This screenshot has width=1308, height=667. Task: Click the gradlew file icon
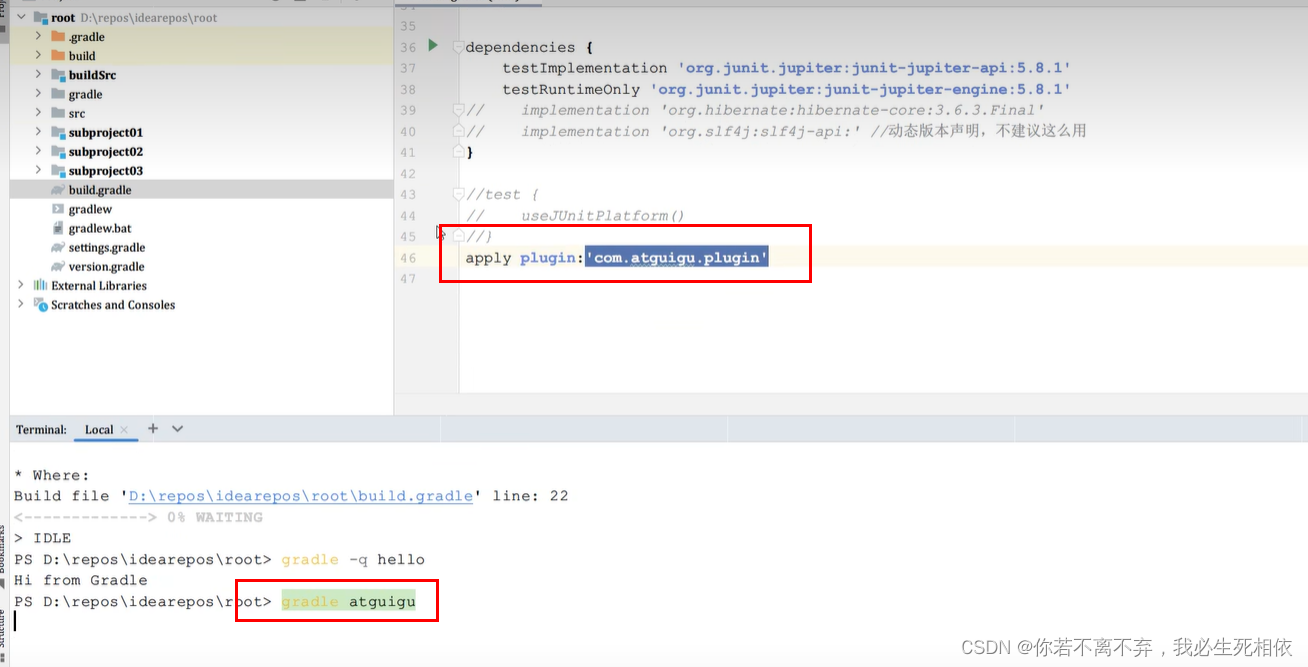pyautogui.click(x=58, y=209)
